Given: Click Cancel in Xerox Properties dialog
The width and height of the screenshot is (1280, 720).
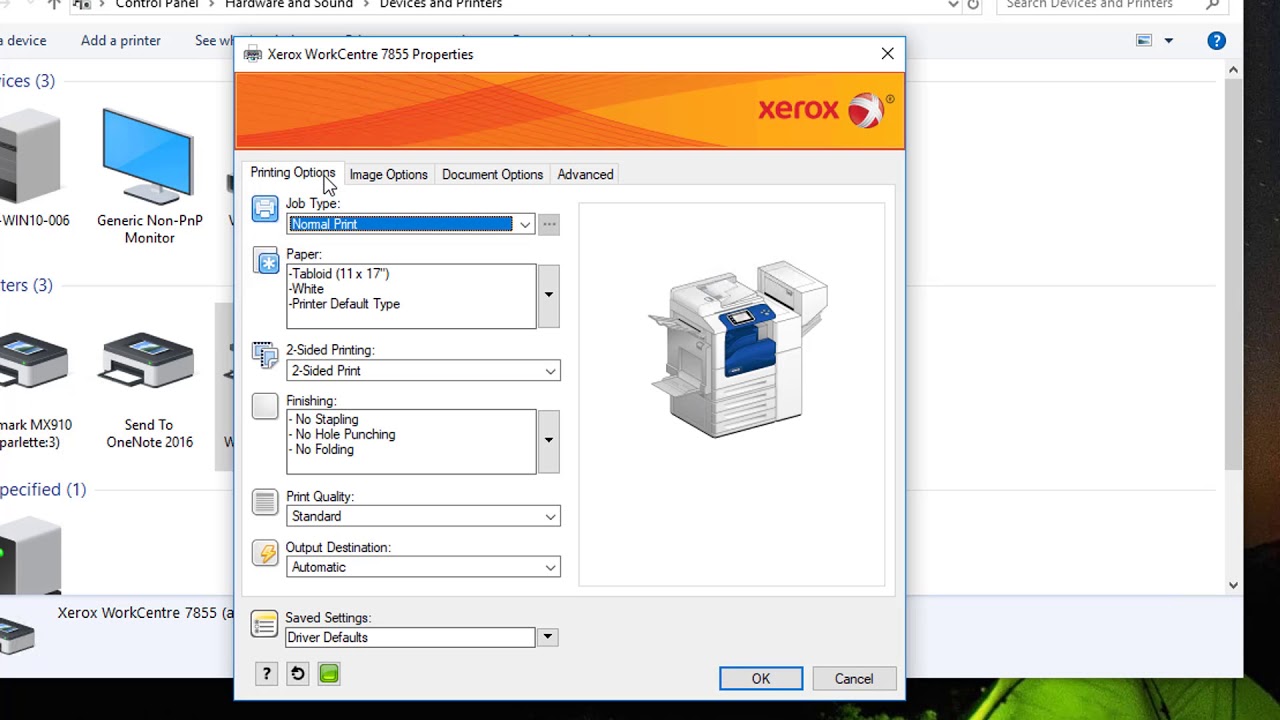Looking at the screenshot, I should (x=854, y=679).
